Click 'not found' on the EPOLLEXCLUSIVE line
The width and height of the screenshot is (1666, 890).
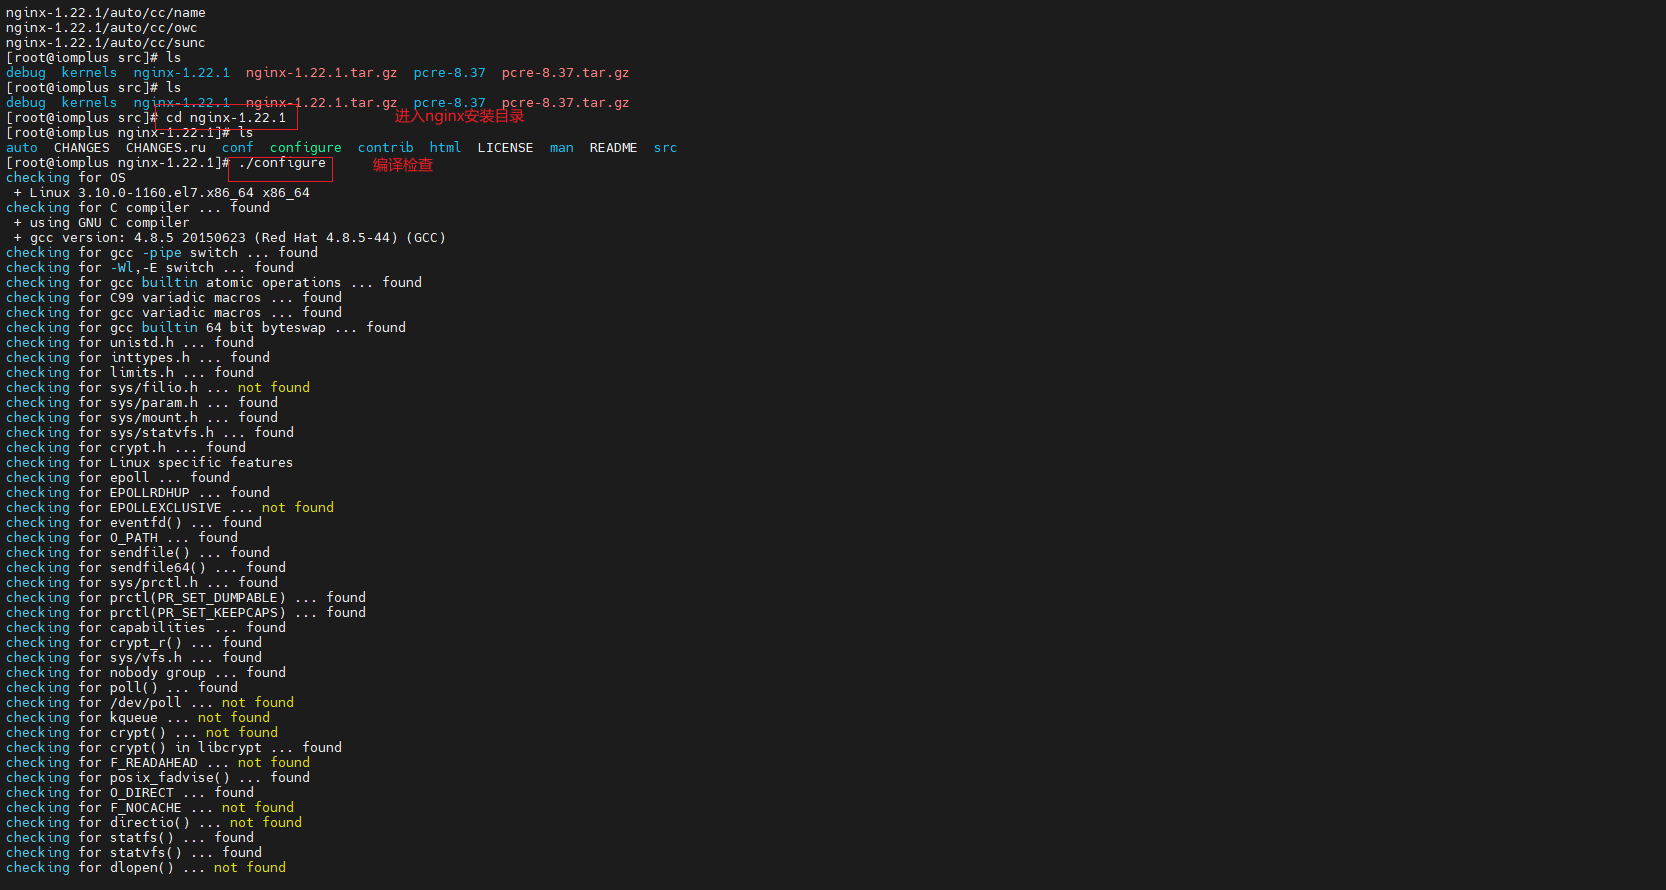click(x=298, y=508)
